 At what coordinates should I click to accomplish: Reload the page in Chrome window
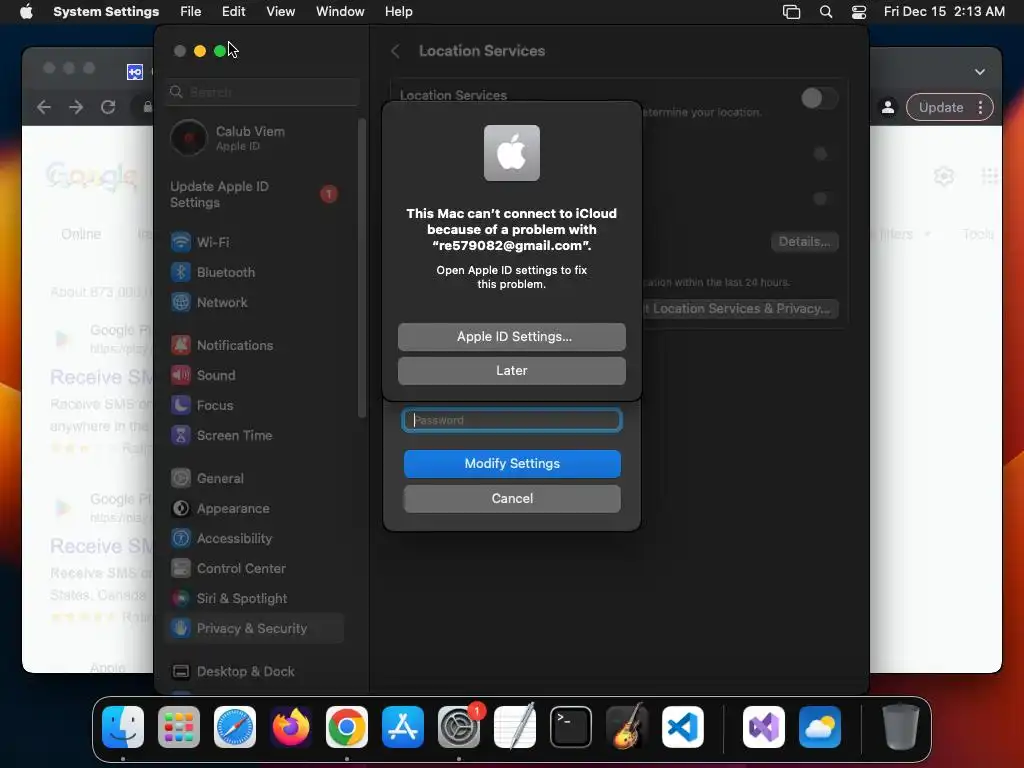click(108, 107)
